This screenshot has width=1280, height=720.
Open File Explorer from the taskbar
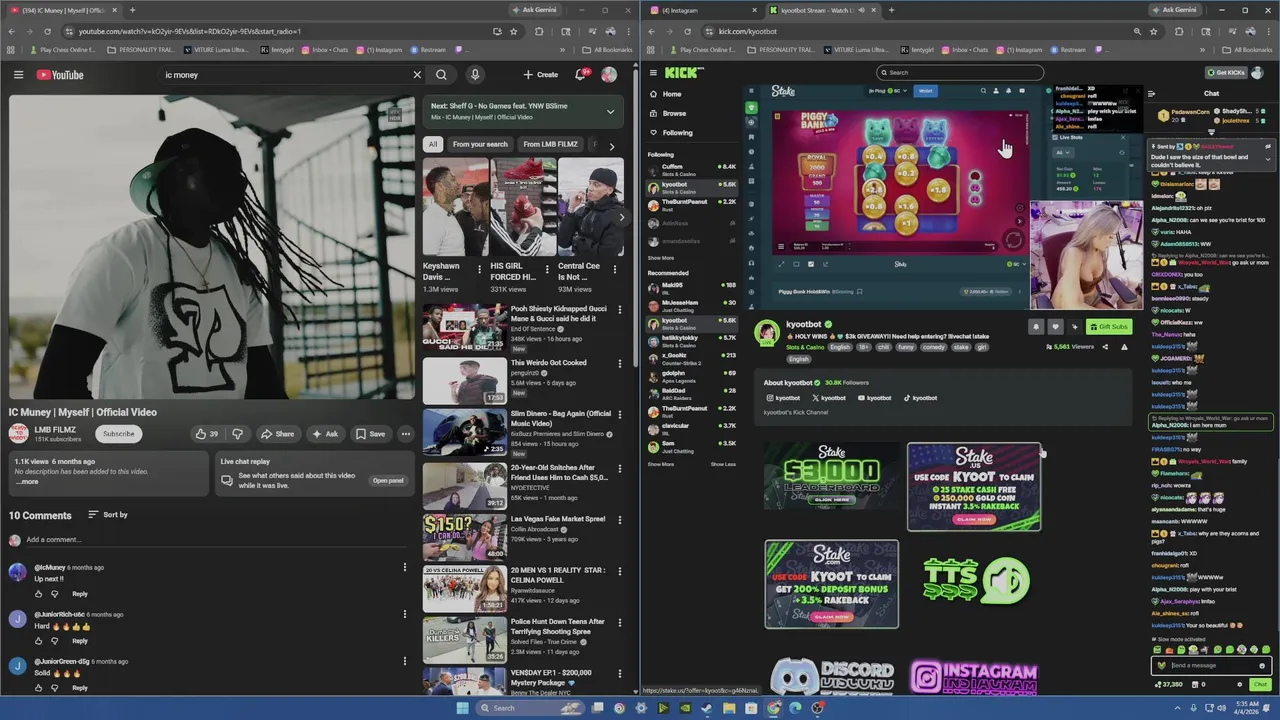tap(729, 708)
